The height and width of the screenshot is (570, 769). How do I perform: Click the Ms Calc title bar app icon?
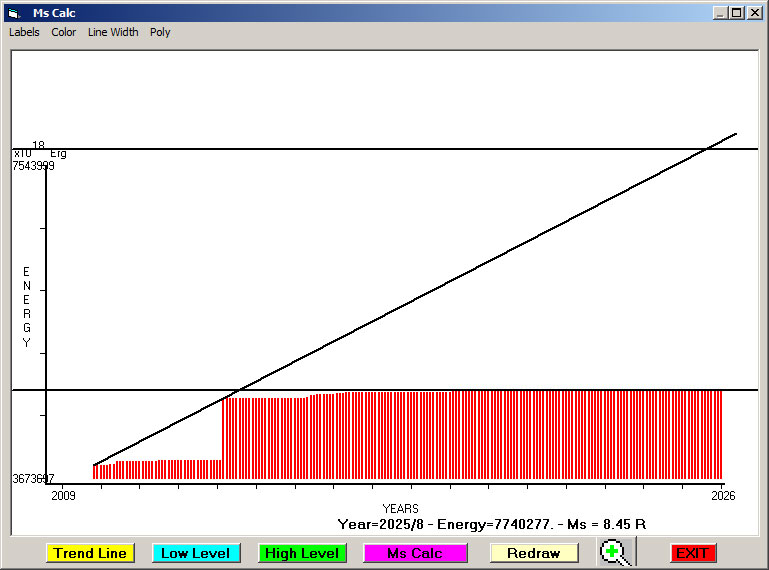point(13,13)
